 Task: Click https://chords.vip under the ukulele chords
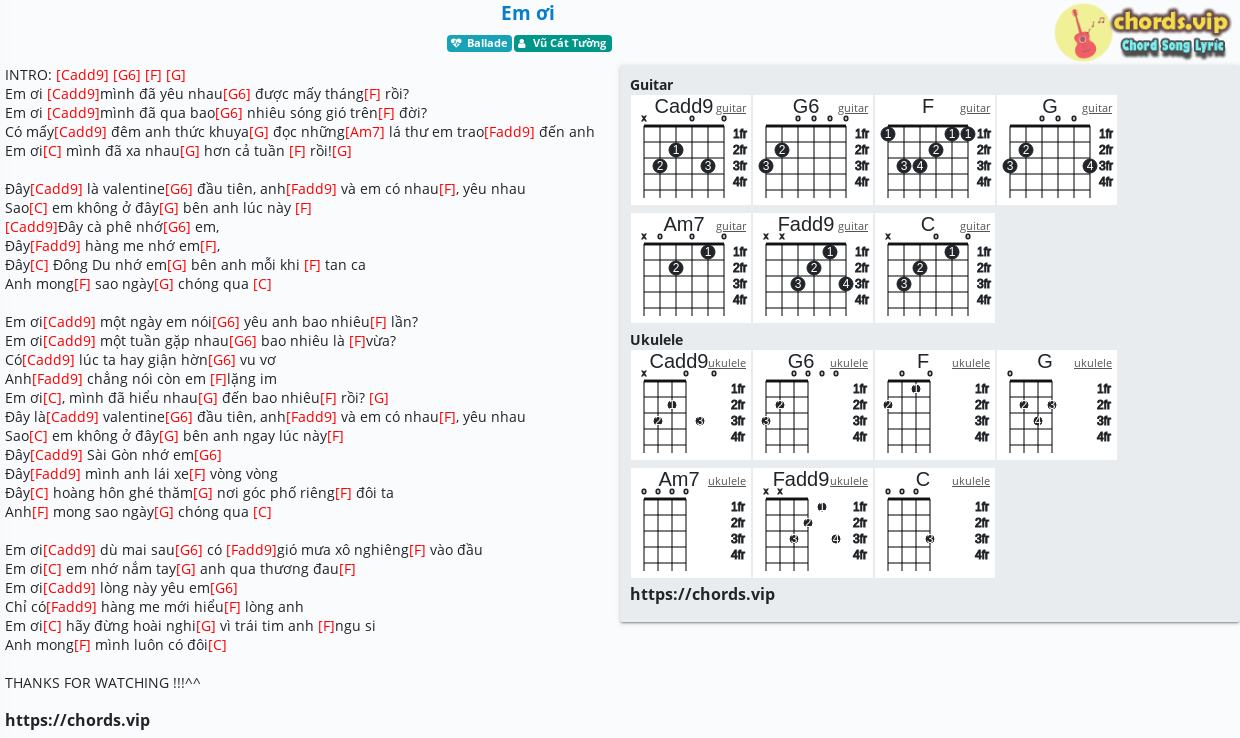(702, 594)
